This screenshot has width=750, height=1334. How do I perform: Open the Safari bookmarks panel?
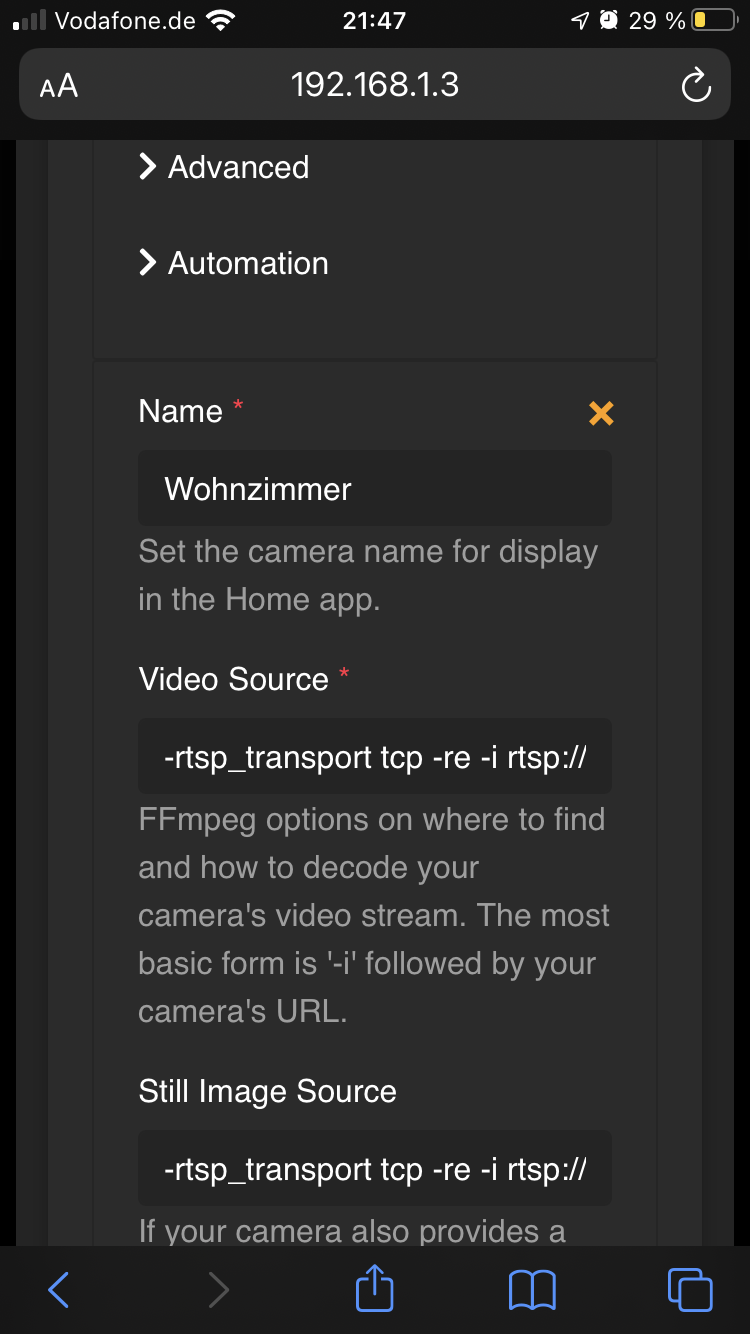(532, 1290)
